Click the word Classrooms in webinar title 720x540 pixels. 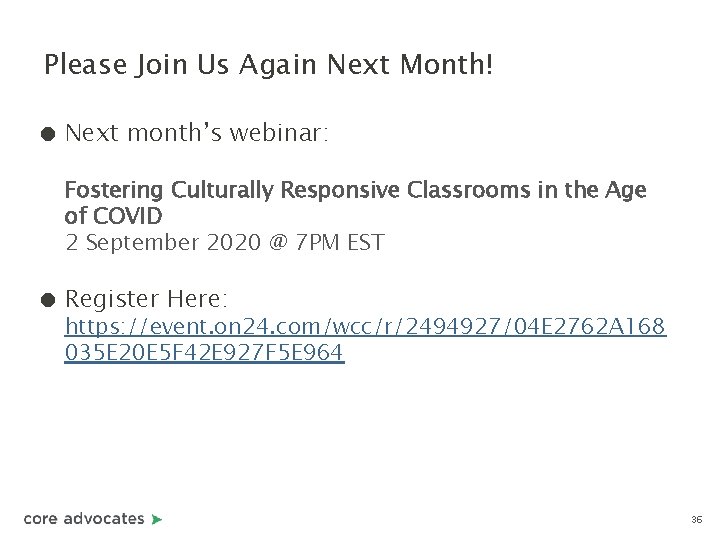[463, 190]
